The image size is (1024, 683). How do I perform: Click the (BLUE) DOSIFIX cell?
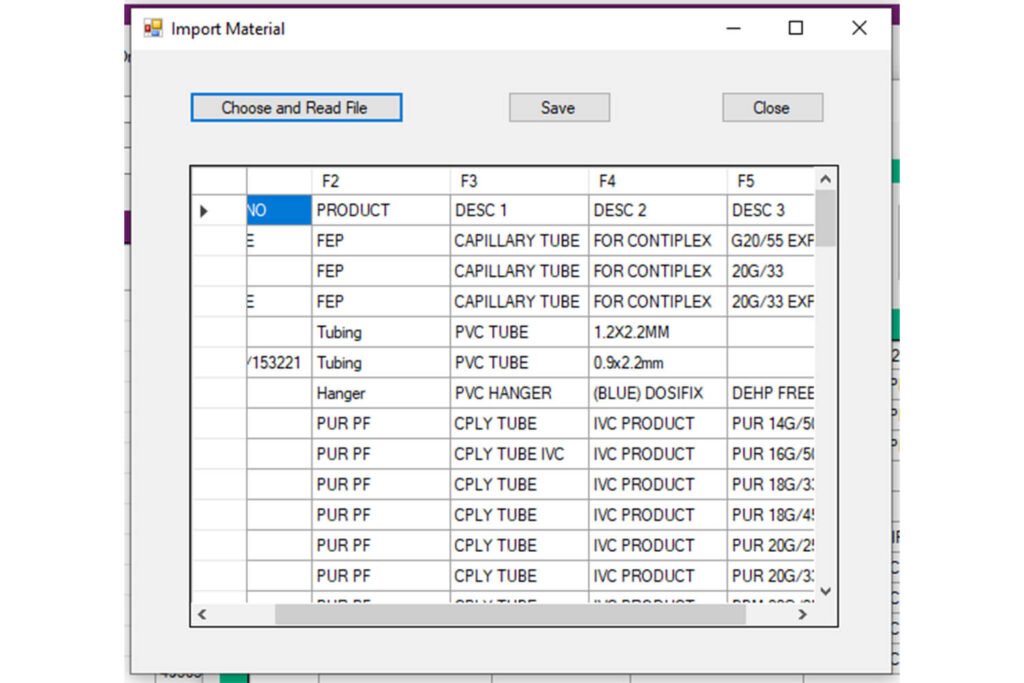click(x=657, y=393)
